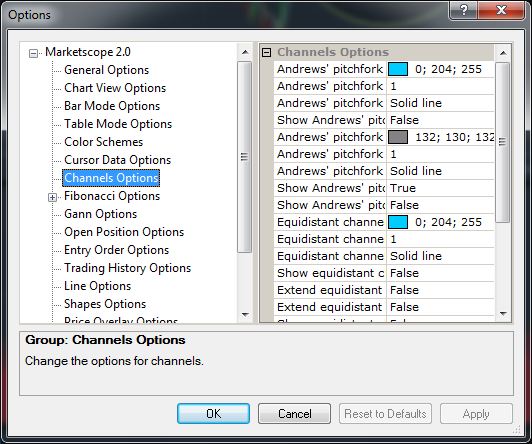The height and width of the screenshot is (444, 532).
Task: Click the property grid scrollbar thumb
Action: click(x=502, y=142)
